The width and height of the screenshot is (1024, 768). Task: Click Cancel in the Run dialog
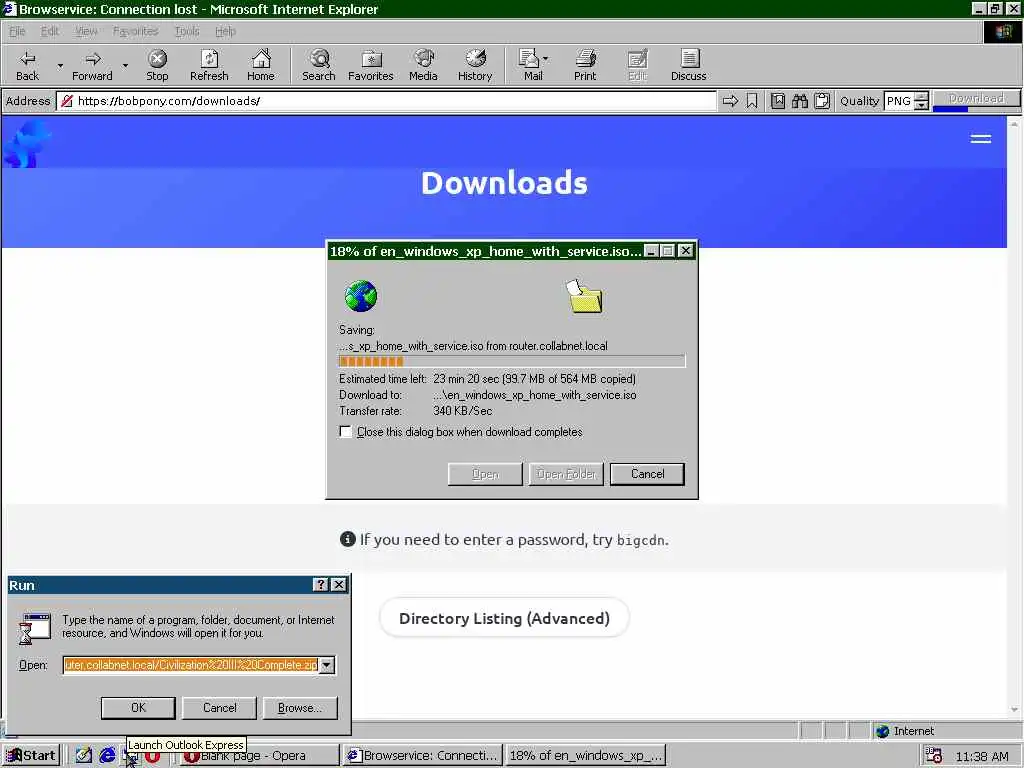[219, 708]
